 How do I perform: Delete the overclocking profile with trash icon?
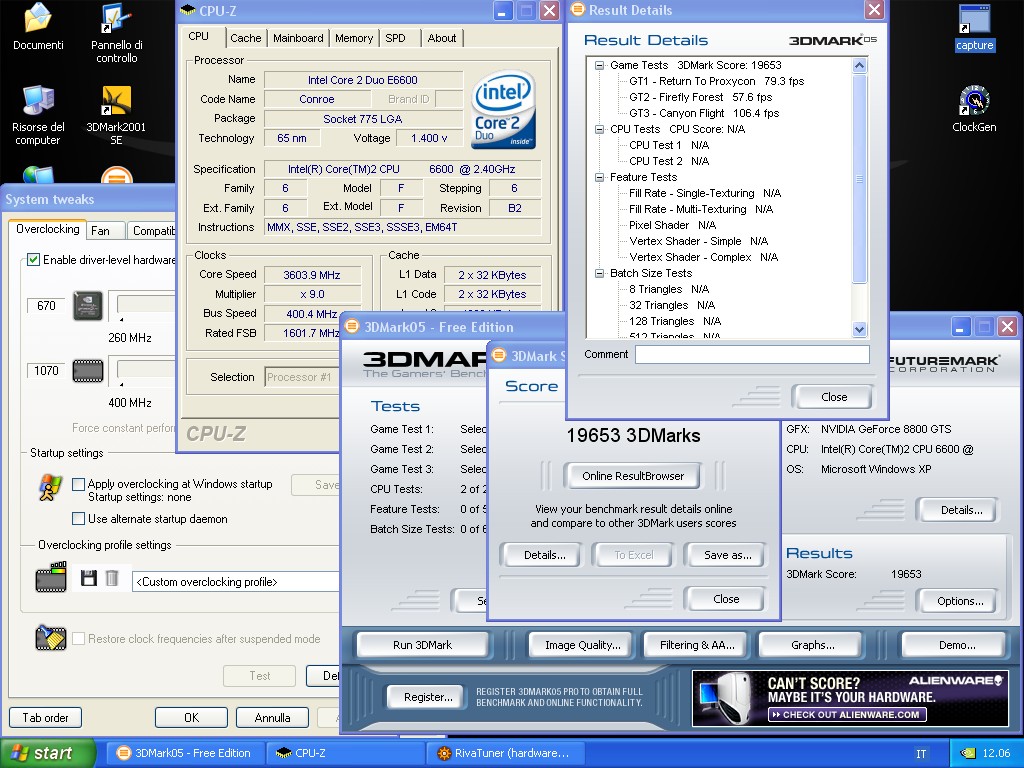coord(112,577)
